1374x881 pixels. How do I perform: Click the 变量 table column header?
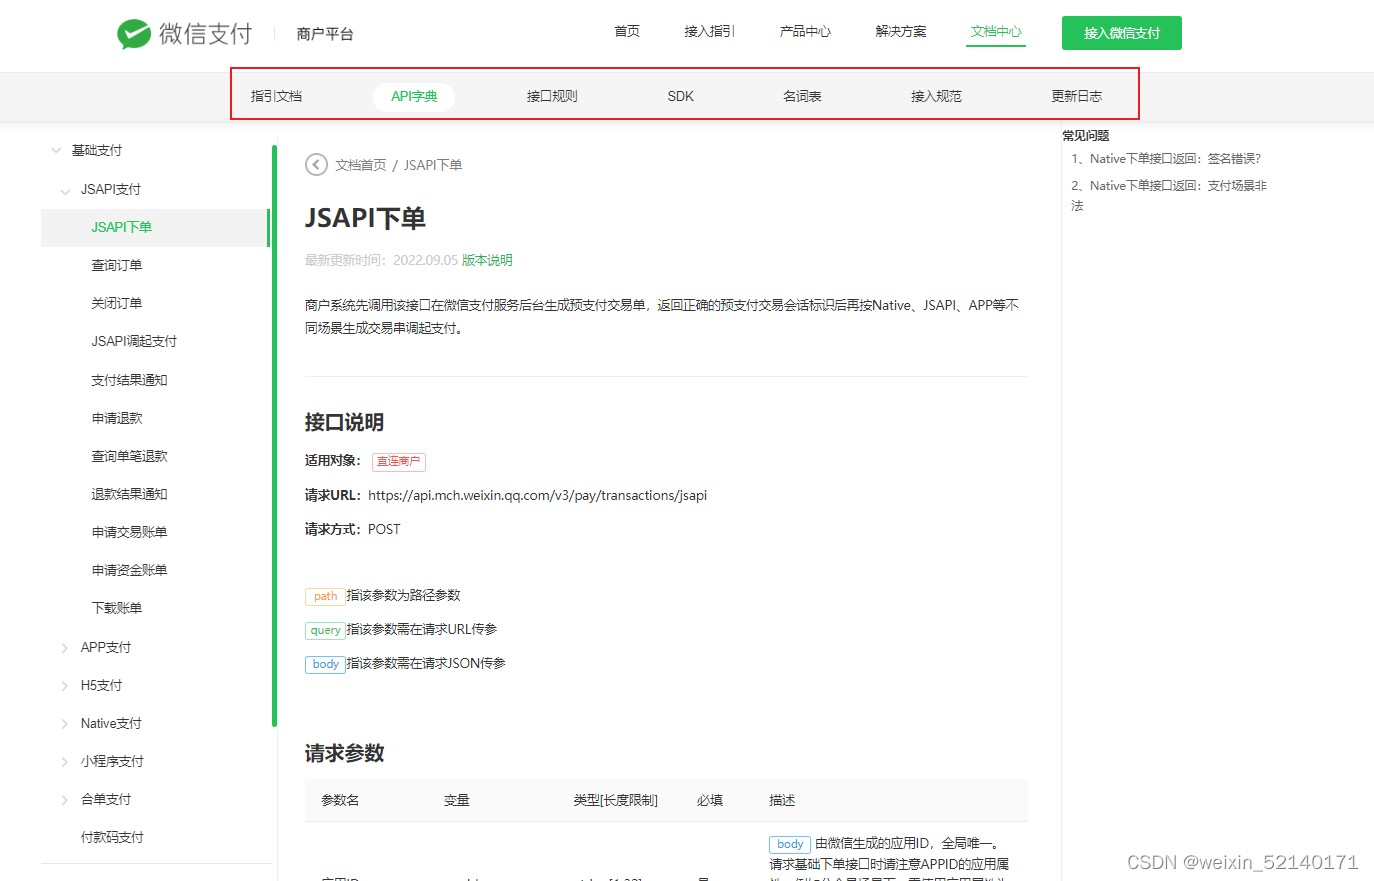456,800
